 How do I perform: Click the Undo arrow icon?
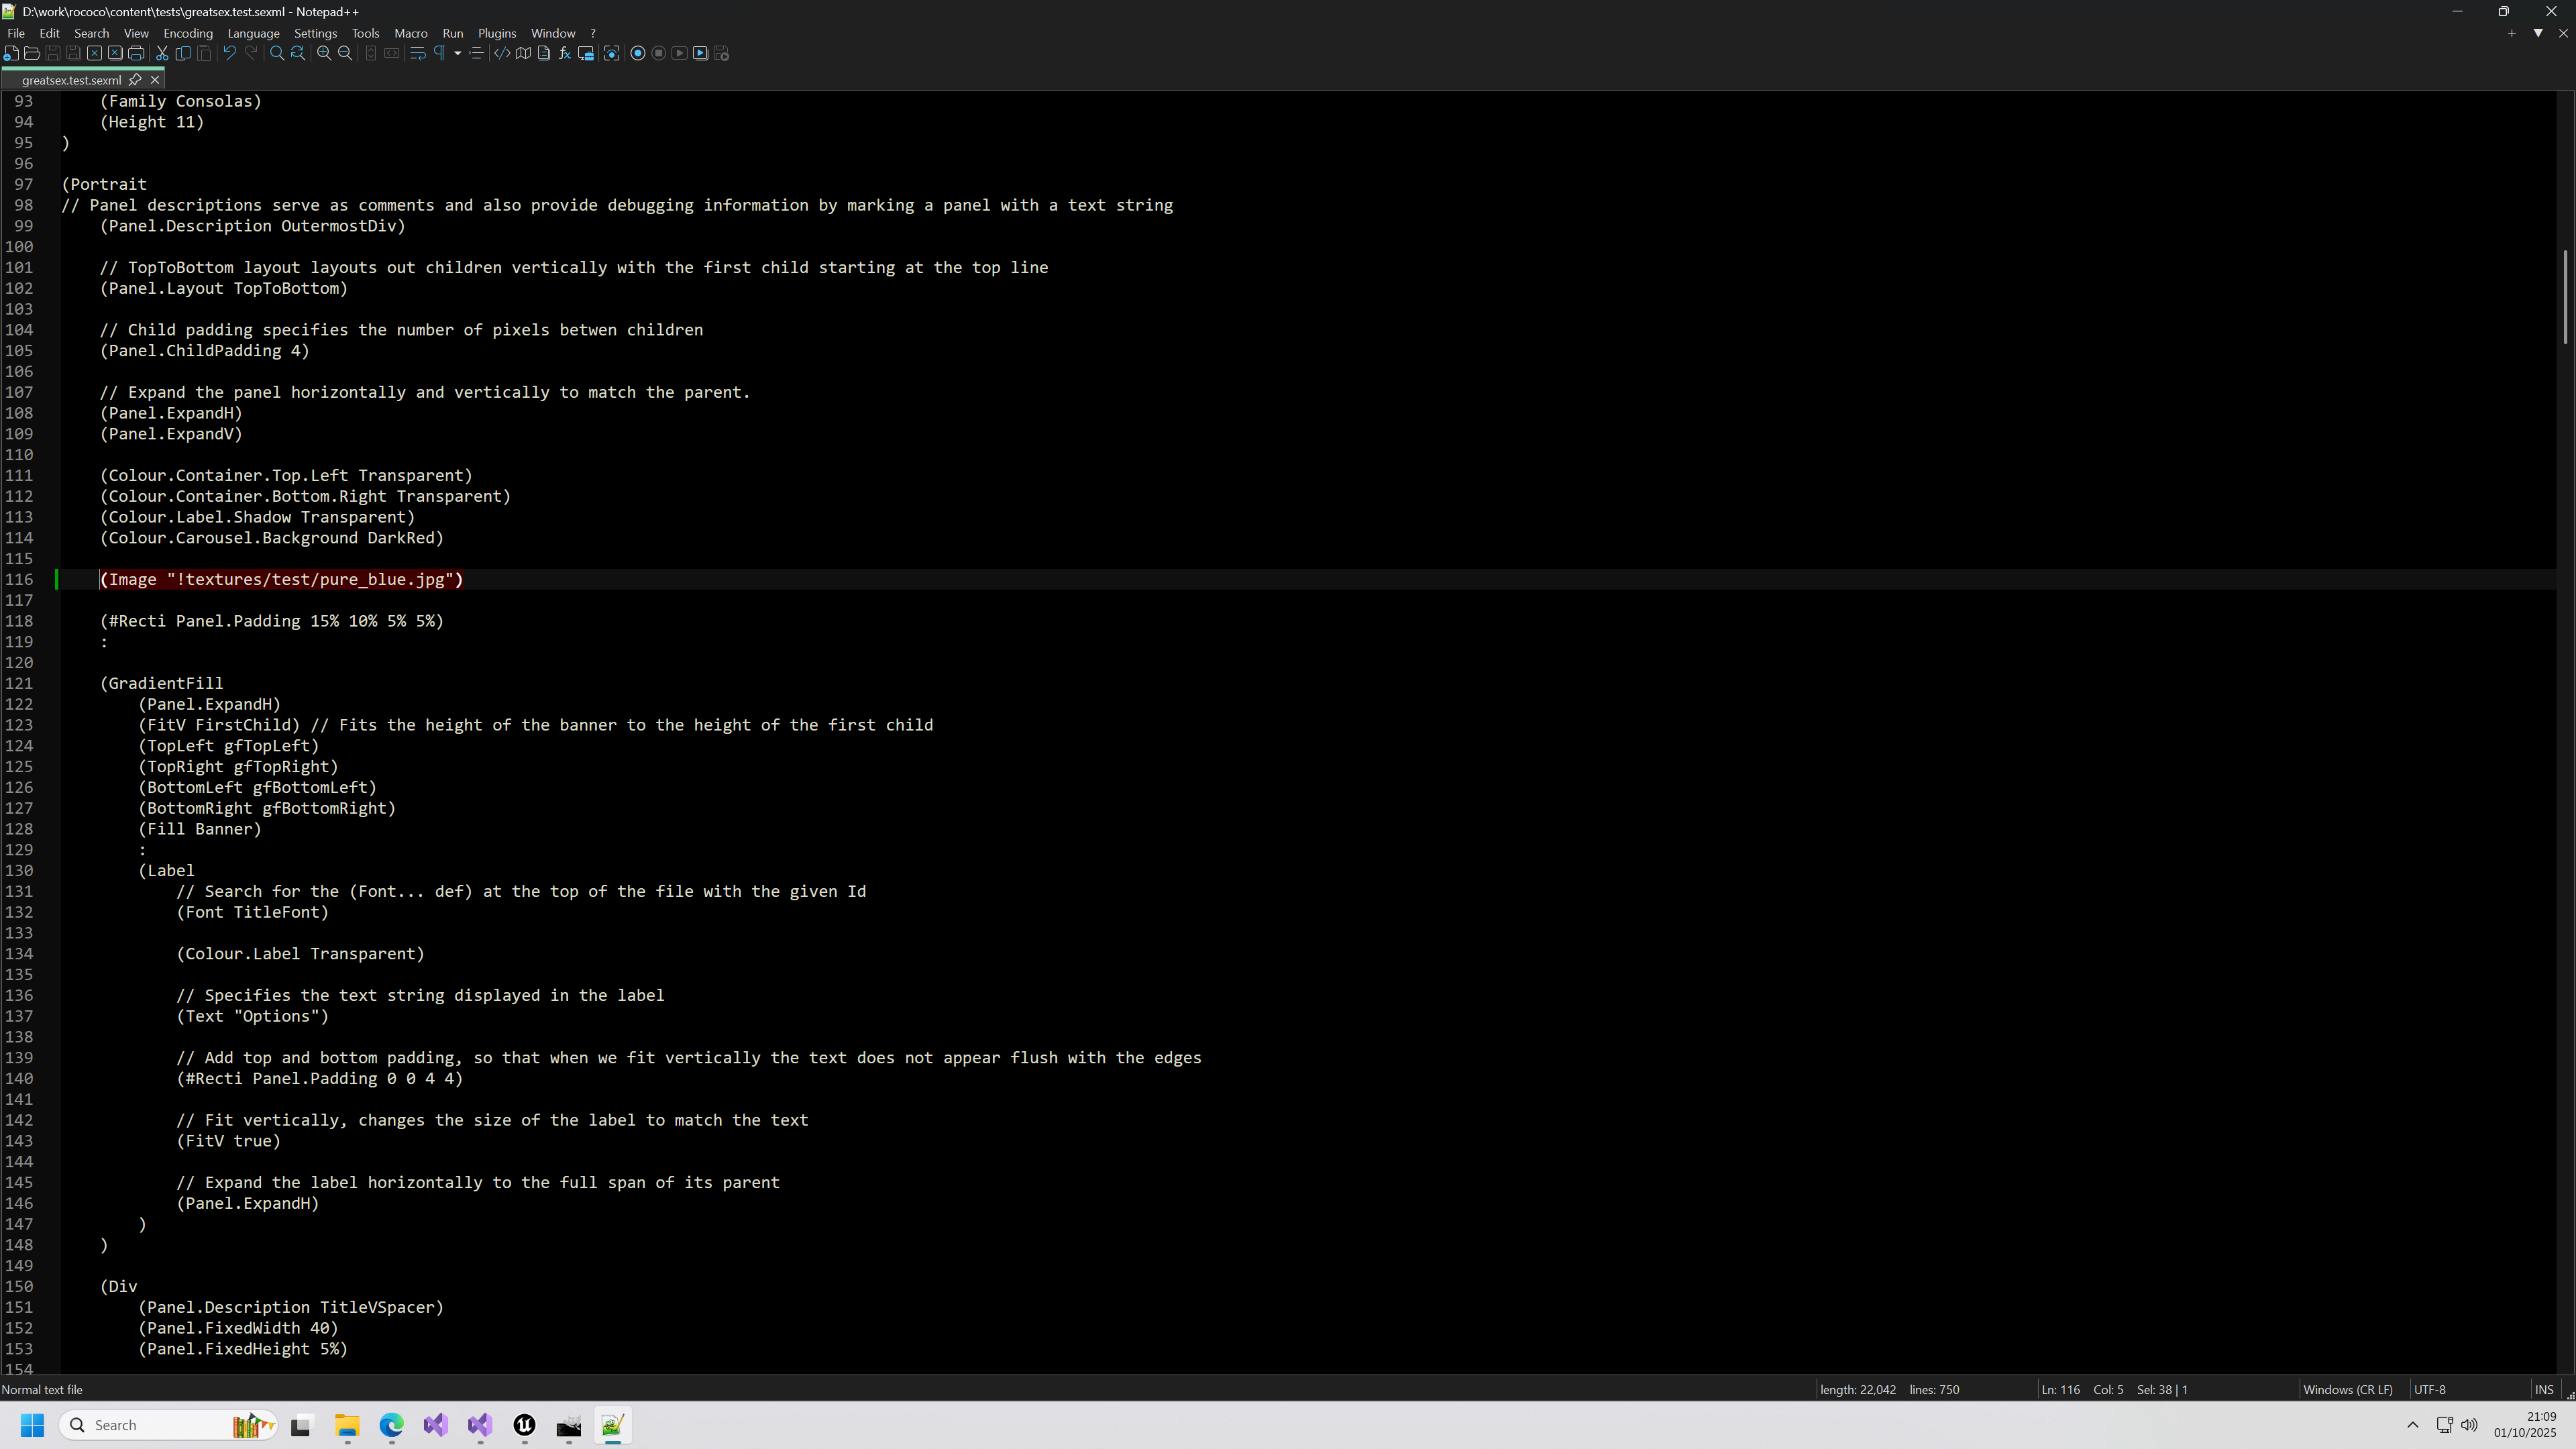pos(229,54)
